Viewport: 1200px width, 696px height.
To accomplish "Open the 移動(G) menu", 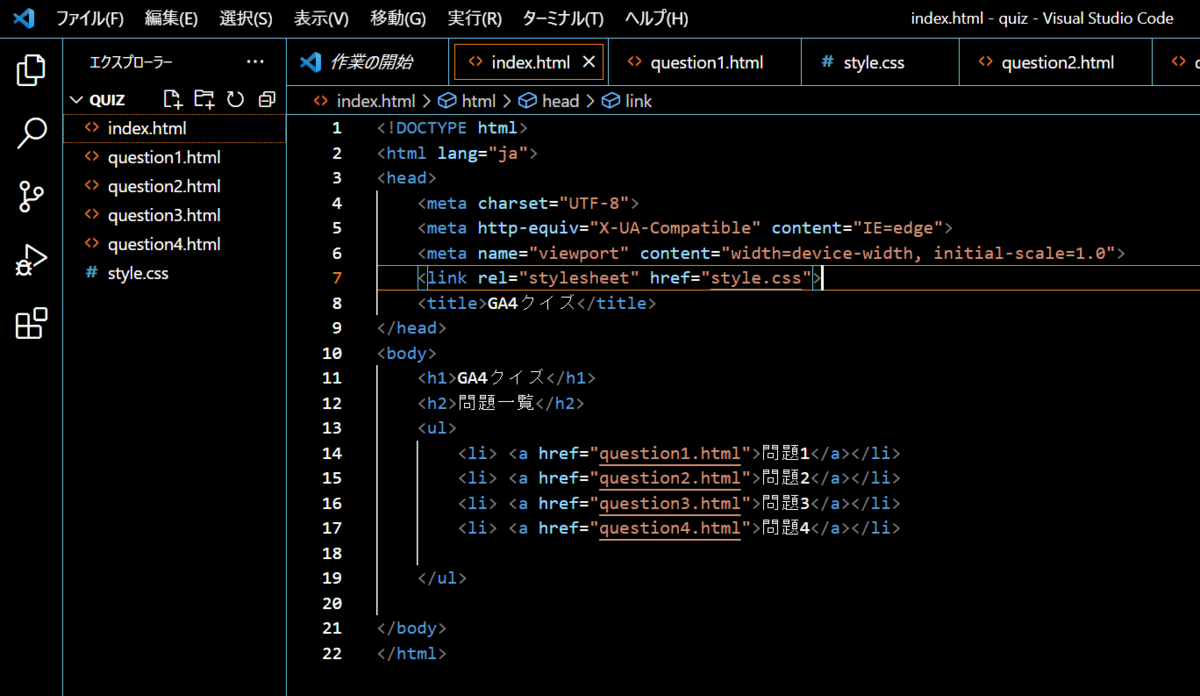I will pos(398,18).
